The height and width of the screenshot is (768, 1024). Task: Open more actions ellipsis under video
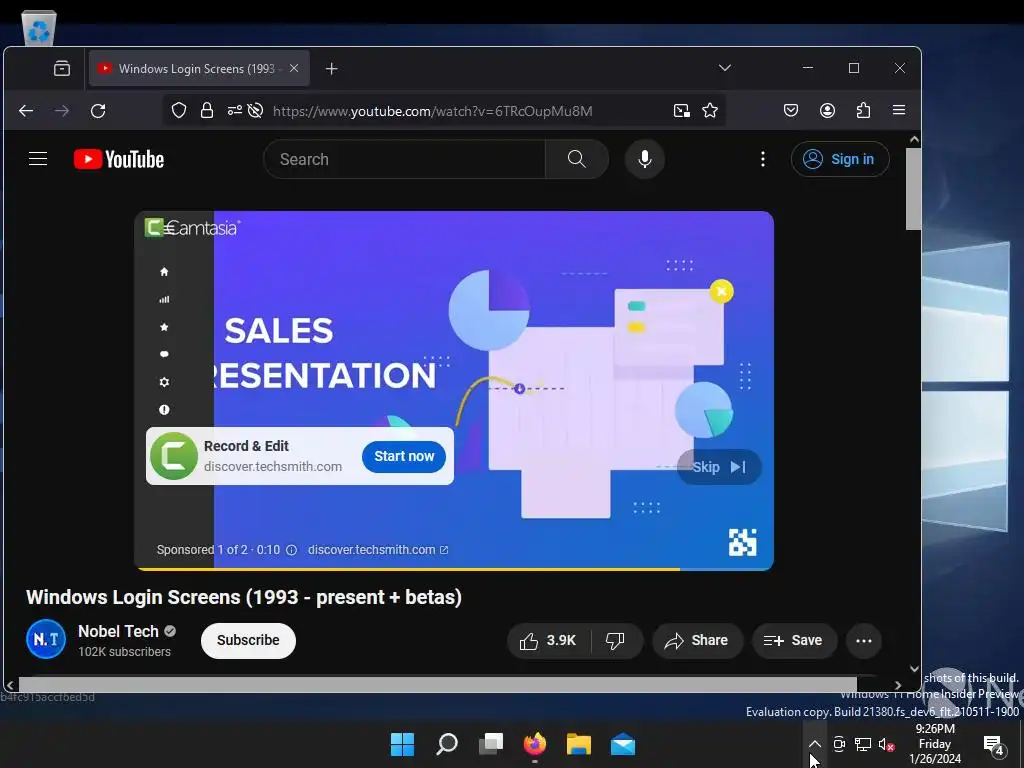(864, 641)
